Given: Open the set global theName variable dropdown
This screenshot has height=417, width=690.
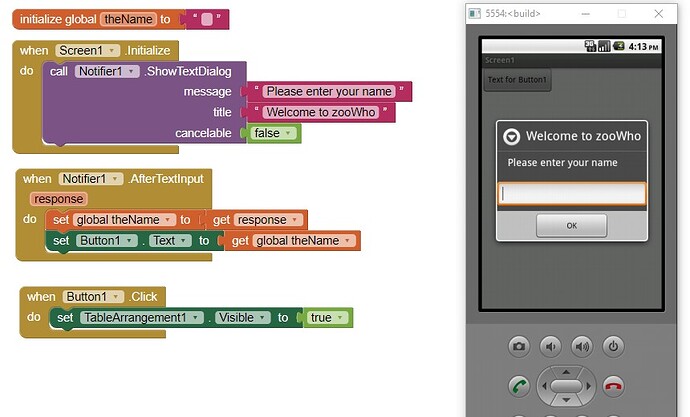Looking at the screenshot, I should pyautogui.click(x=168, y=220).
